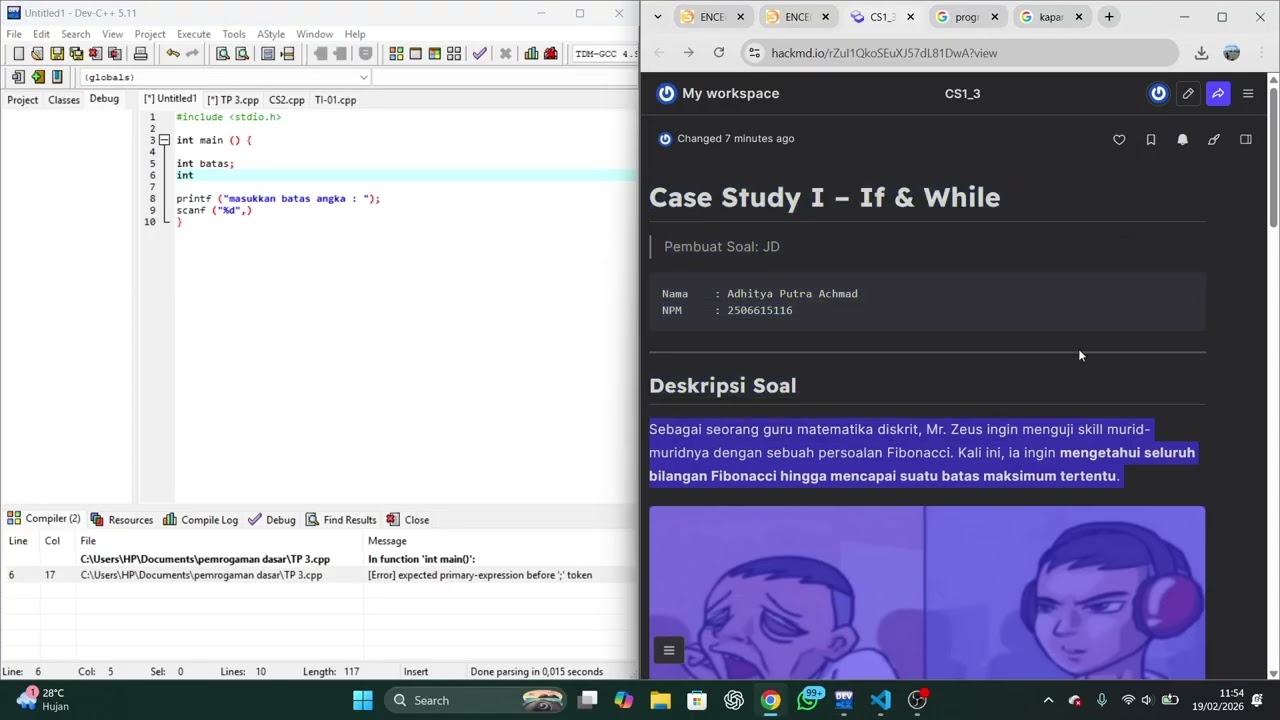This screenshot has height=720, width=1280.
Task: Switch to the TP 3.cpp editor tab
Action: pos(233,100)
